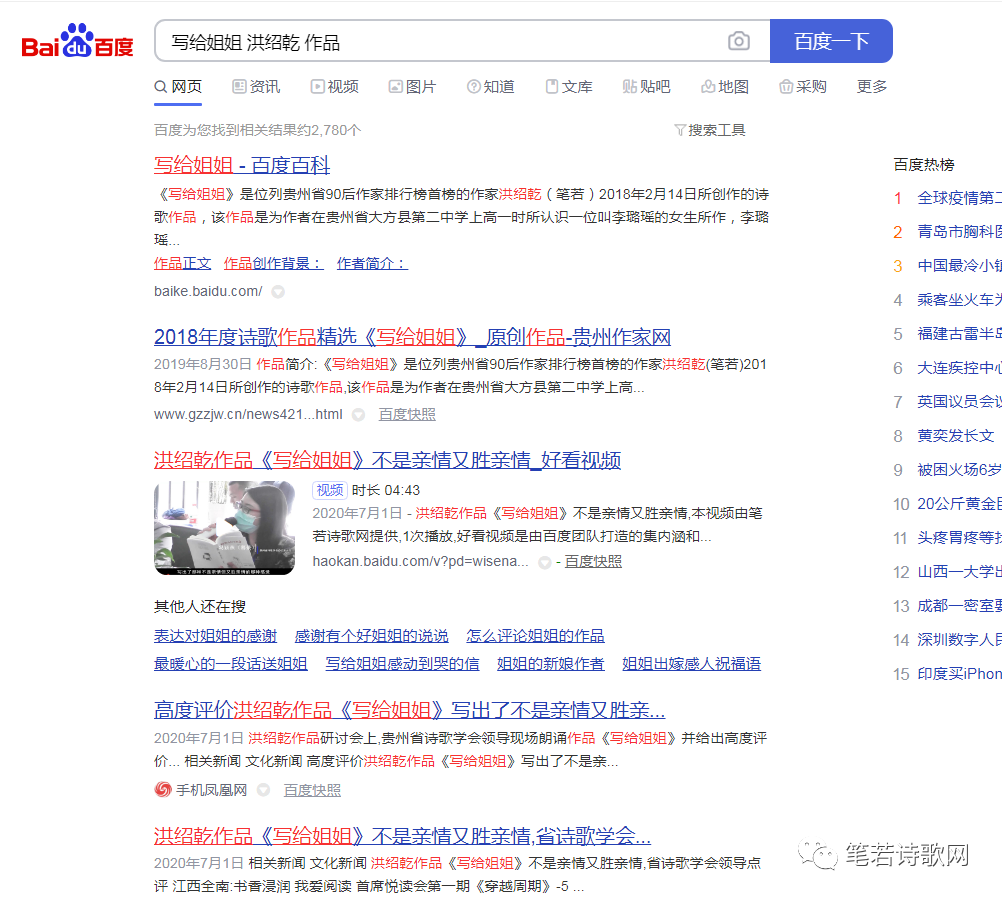This screenshot has height=899, width=1002.
Task: Expand arrow beside www.gzzjw.cn URL
Action: 358,415
